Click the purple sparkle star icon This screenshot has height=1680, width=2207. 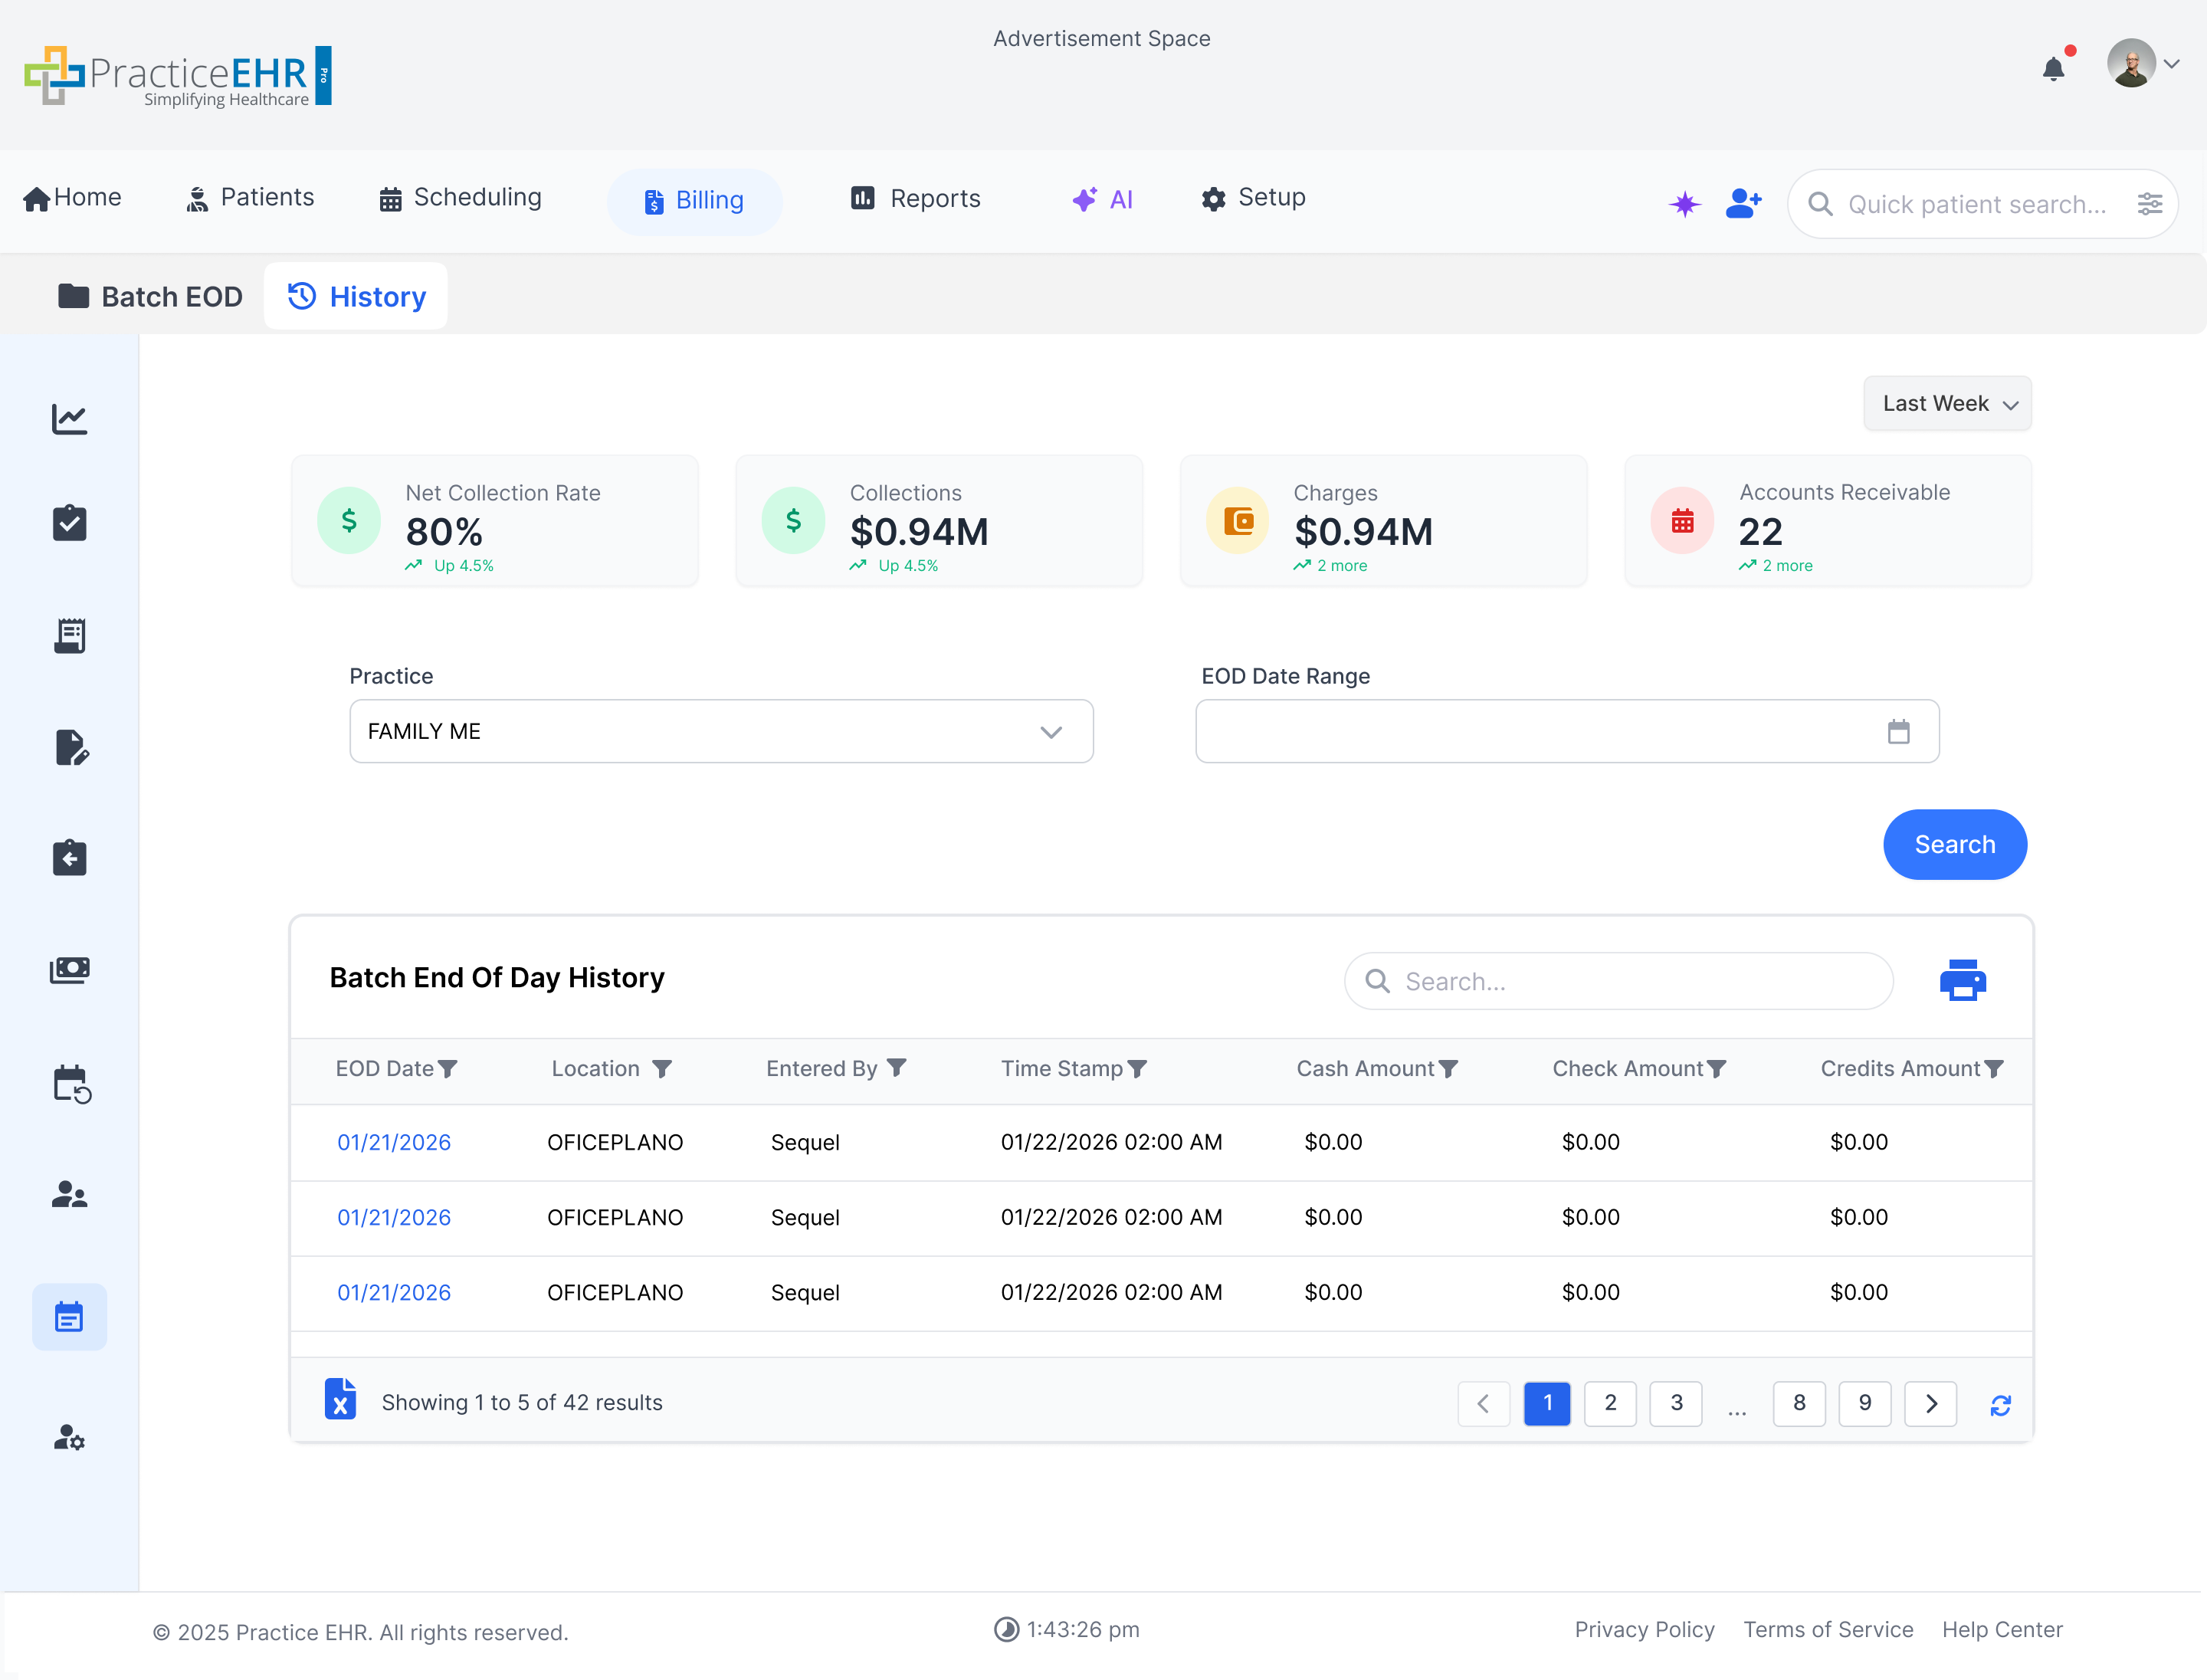1684,204
